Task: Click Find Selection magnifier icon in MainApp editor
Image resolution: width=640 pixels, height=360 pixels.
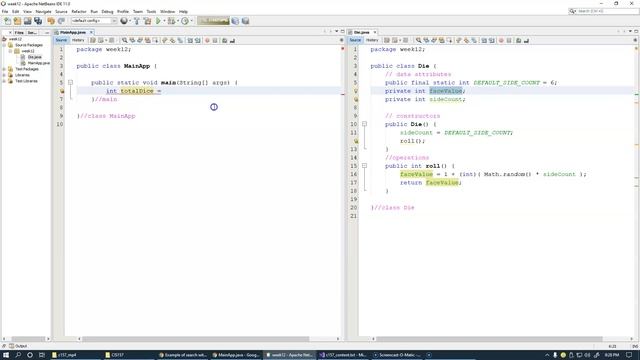Action: [124, 40]
